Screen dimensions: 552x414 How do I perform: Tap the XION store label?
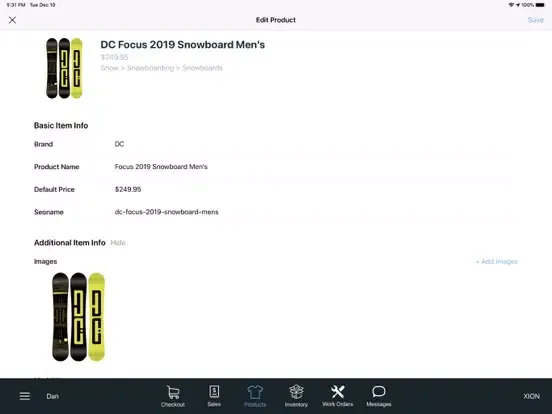pos(531,396)
